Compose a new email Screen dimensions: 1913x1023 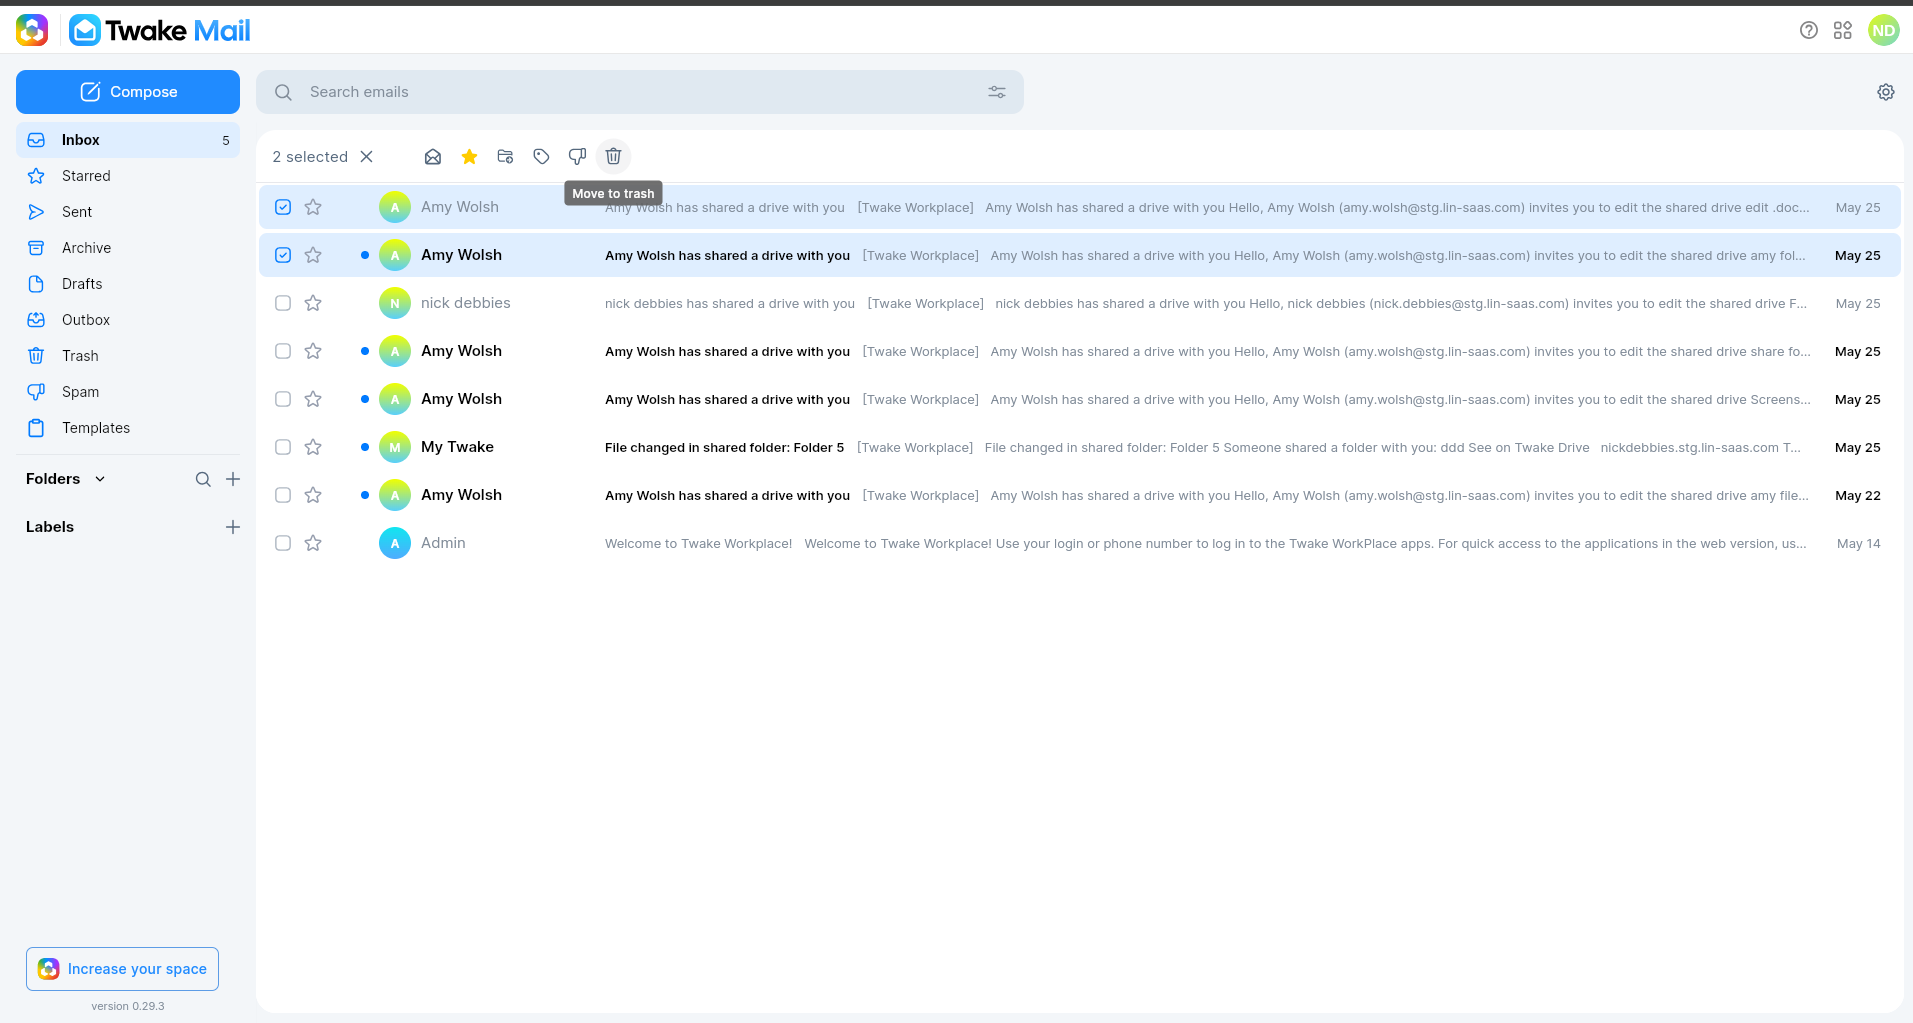pyautogui.click(x=128, y=92)
